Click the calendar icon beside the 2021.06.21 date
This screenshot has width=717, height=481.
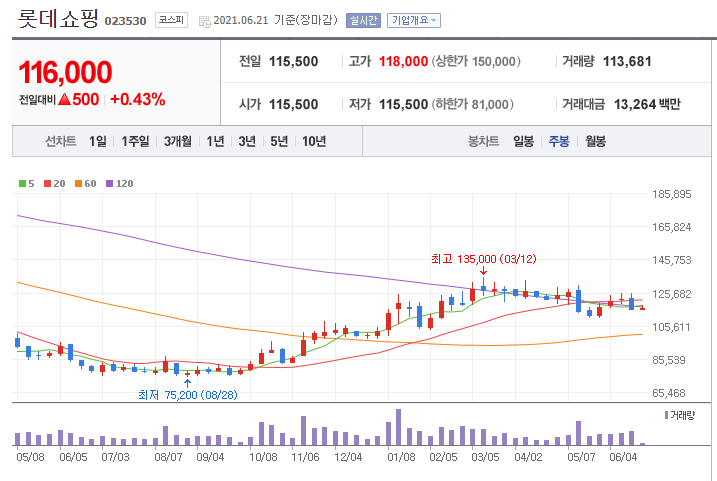[x=204, y=21]
